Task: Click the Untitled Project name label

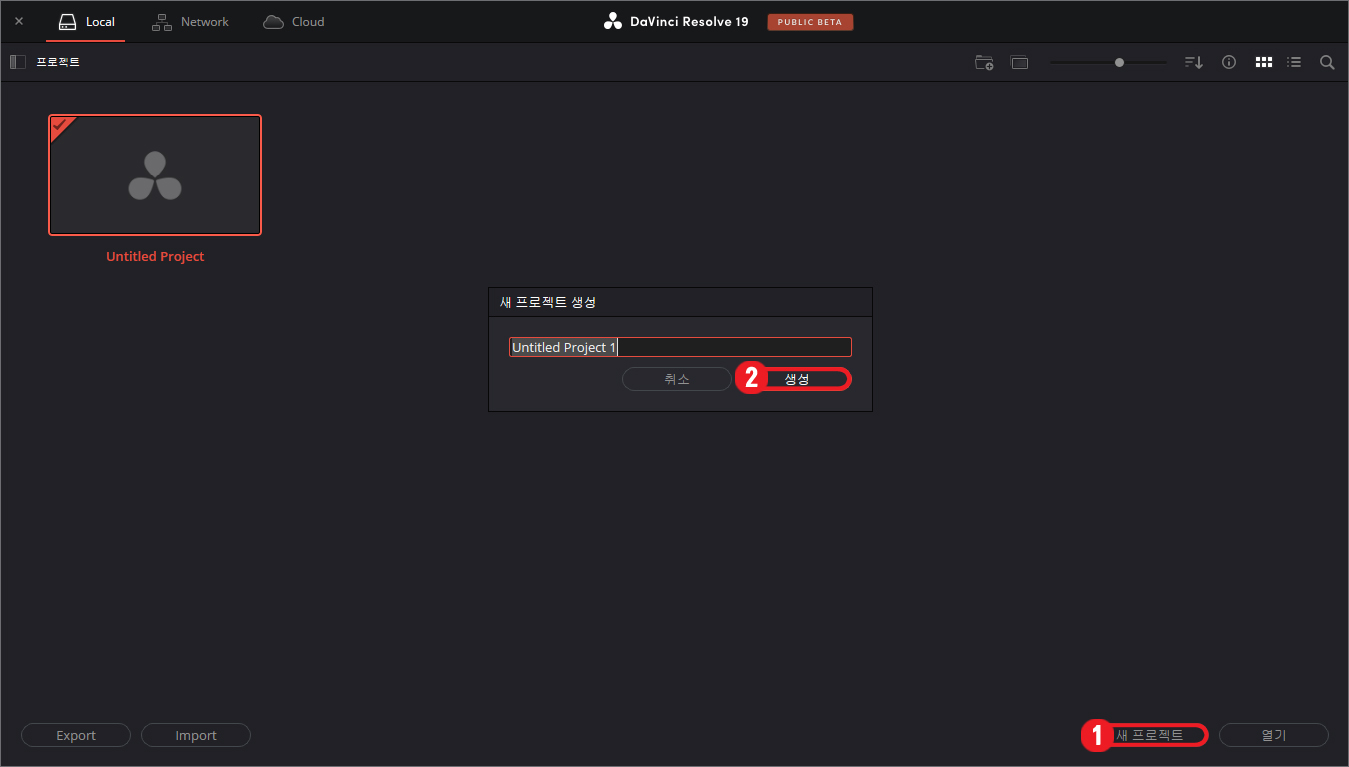Action: (x=155, y=256)
